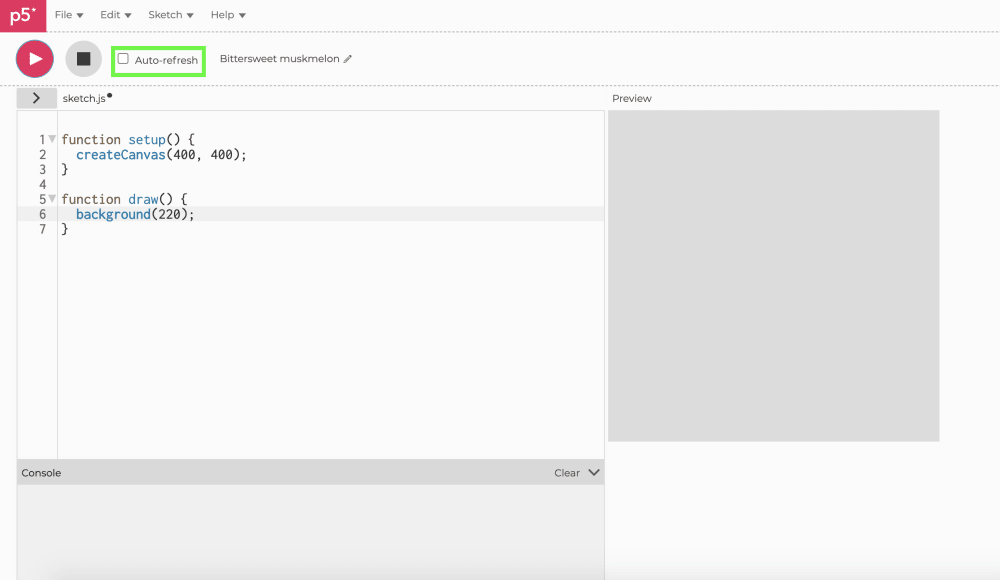Select the sketch.js file tab
The width and height of the screenshot is (1000, 580).
(x=84, y=98)
